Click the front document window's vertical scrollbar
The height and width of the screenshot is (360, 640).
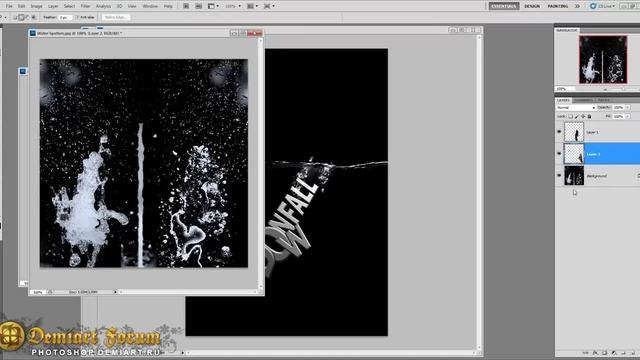pyautogui.click(x=260, y=163)
